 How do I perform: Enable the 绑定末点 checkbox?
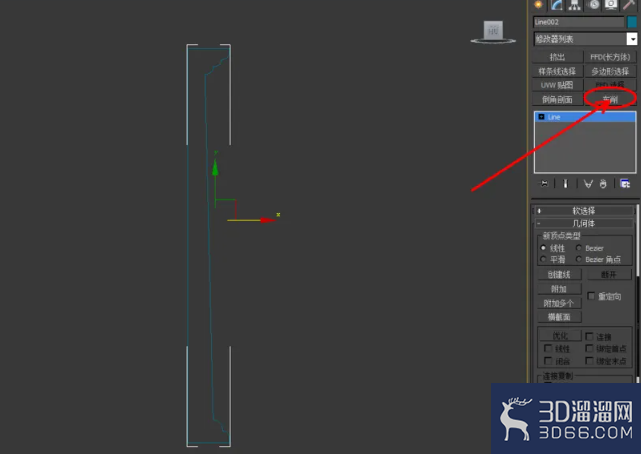point(589,361)
